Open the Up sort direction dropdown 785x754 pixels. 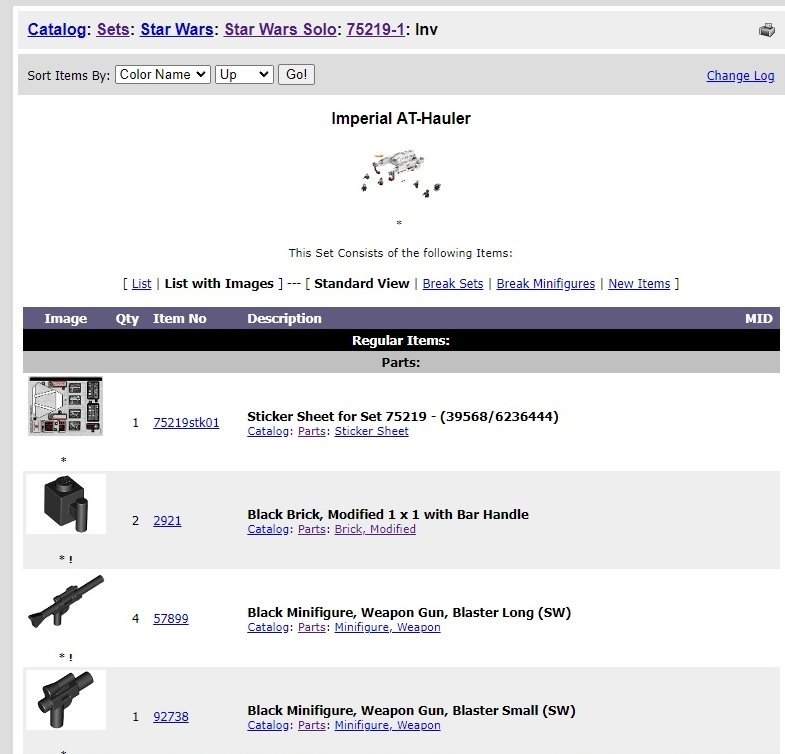[243, 75]
